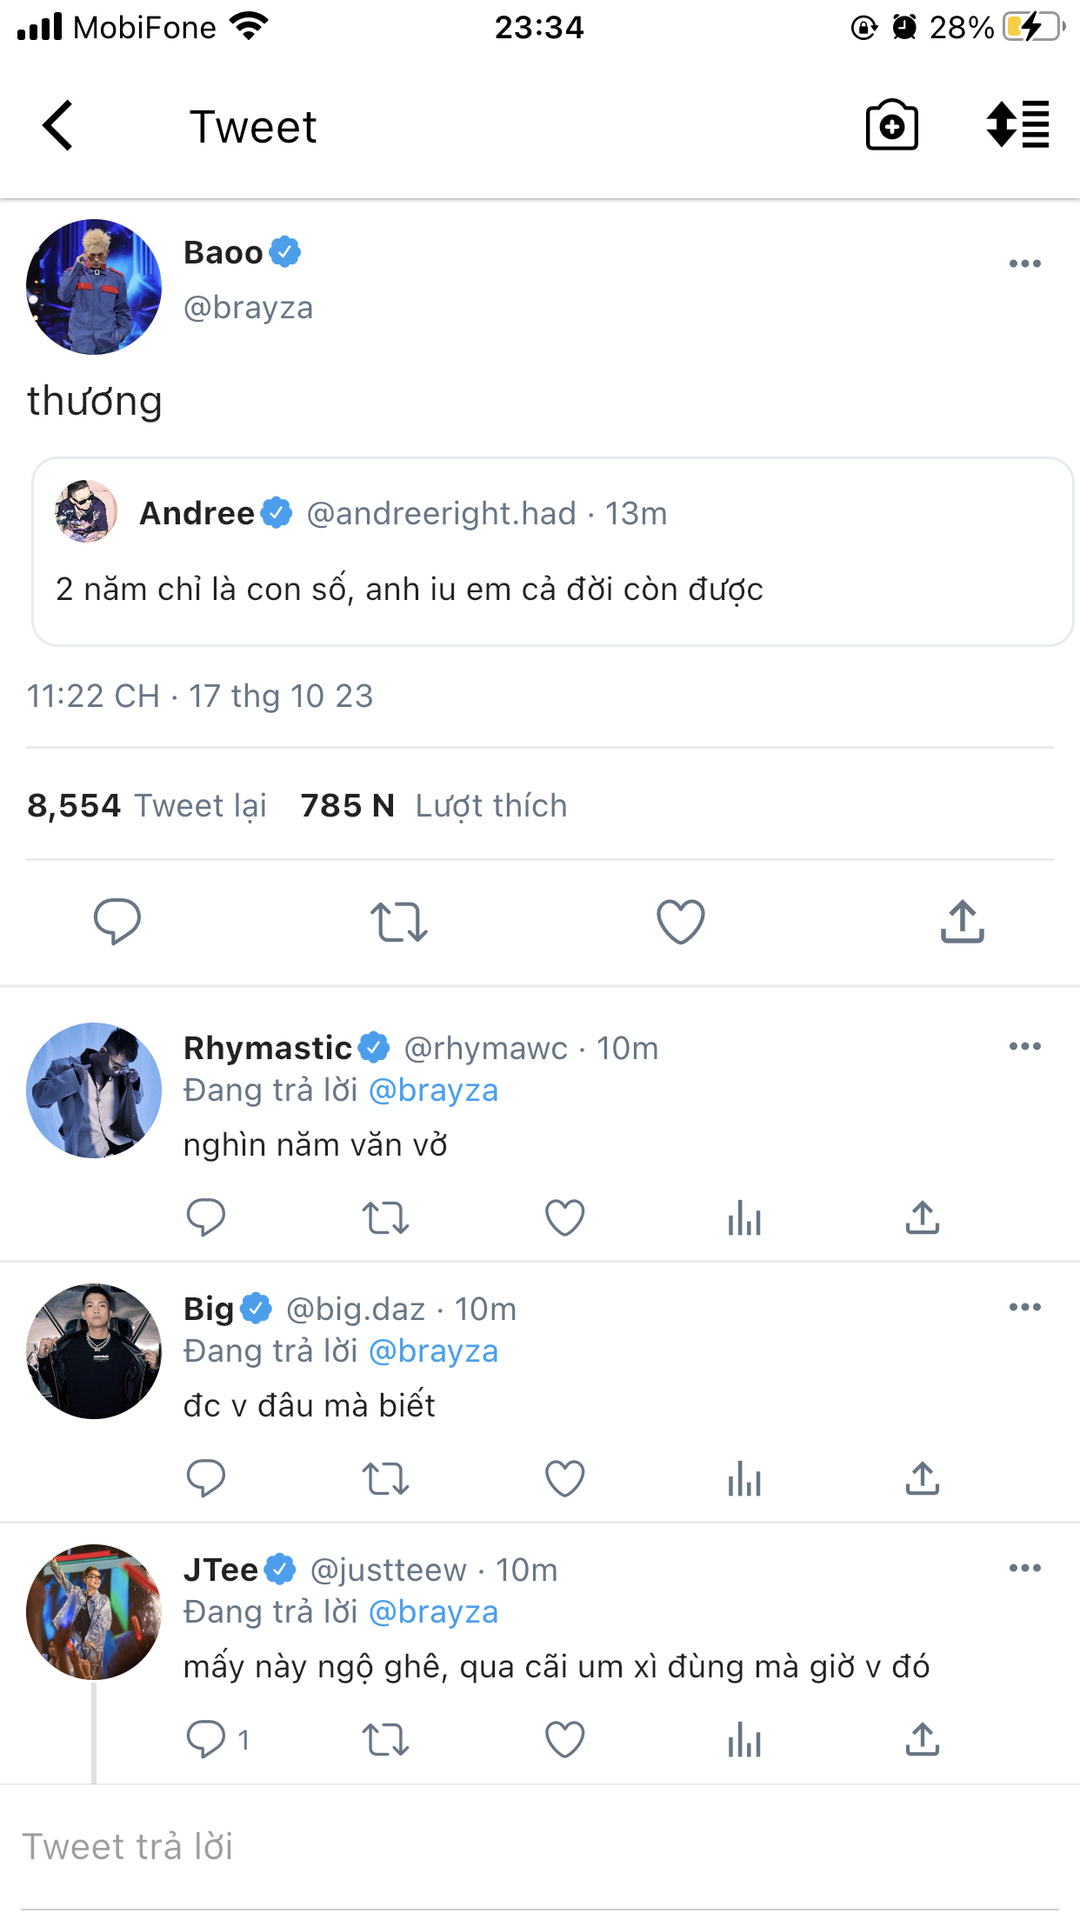Open the @brayza mention in Rhymastic's reply
This screenshot has height=1920, width=1080.
[x=433, y=1090]
